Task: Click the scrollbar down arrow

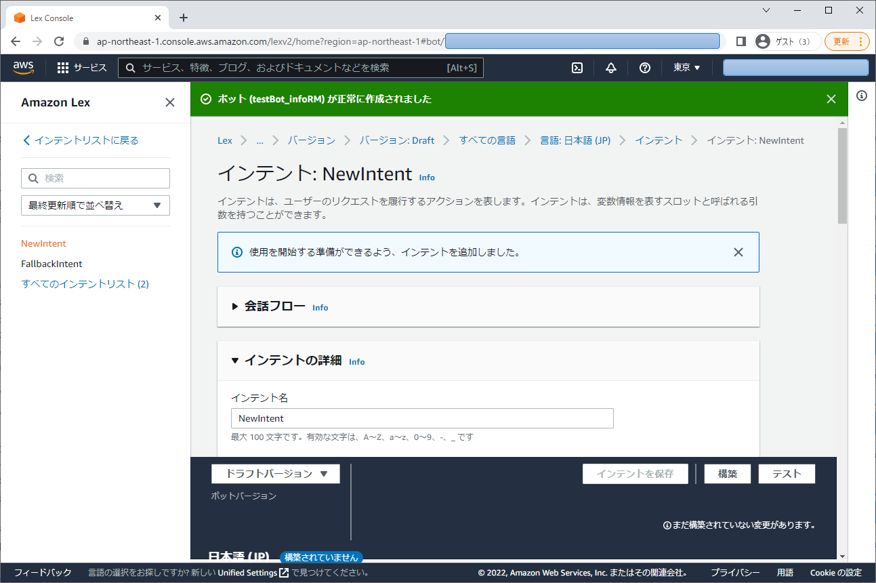Action: pos(842,556)
